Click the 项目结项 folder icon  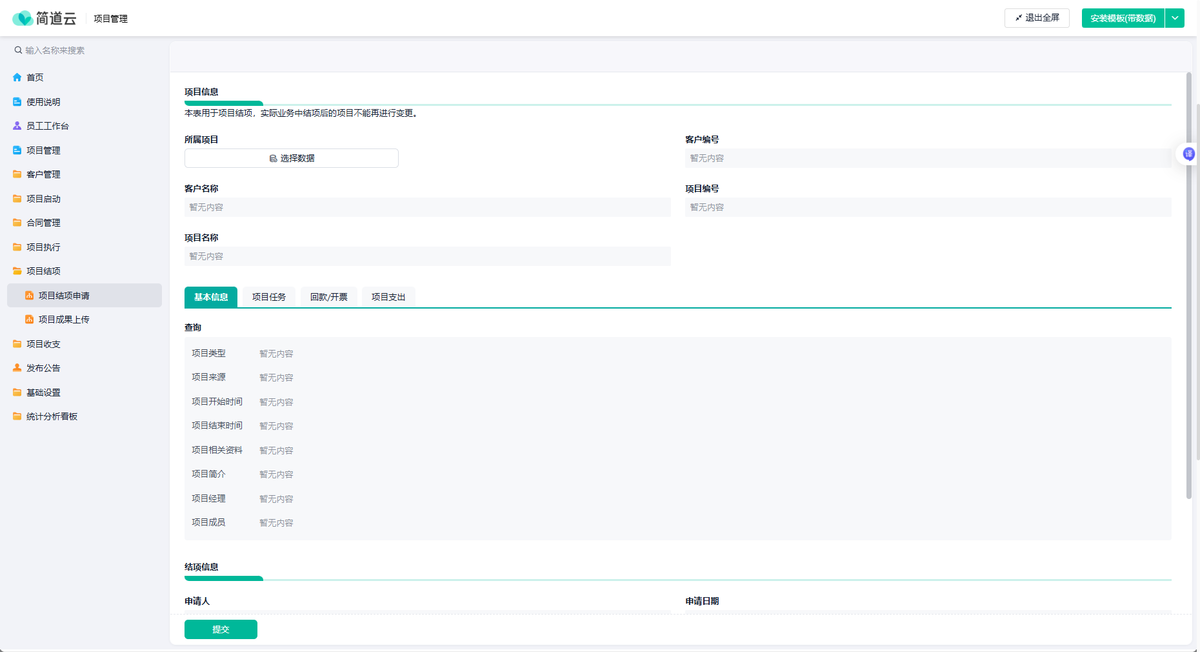point(17,271)
